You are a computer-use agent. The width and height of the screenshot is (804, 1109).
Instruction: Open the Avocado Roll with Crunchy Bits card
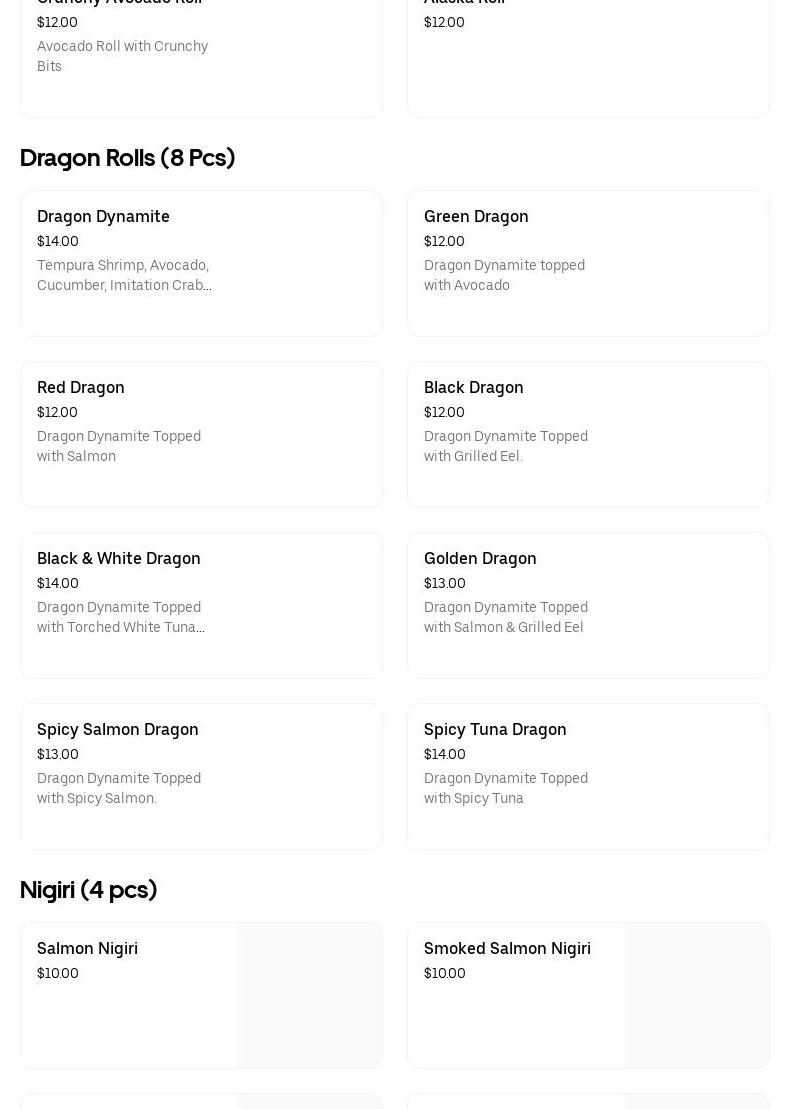201,58
